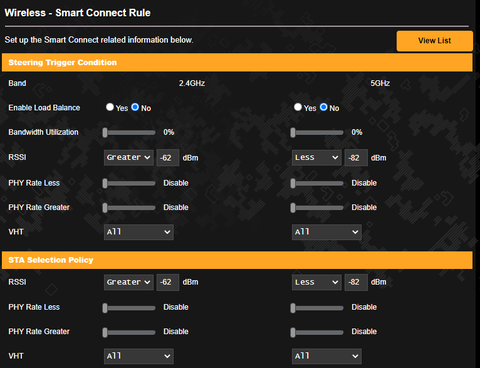Open STA Selection Policy 2.4GHz RSSI Greater dropdown
This screenshot has width=480, height=368.
click(x=129, y=282)
